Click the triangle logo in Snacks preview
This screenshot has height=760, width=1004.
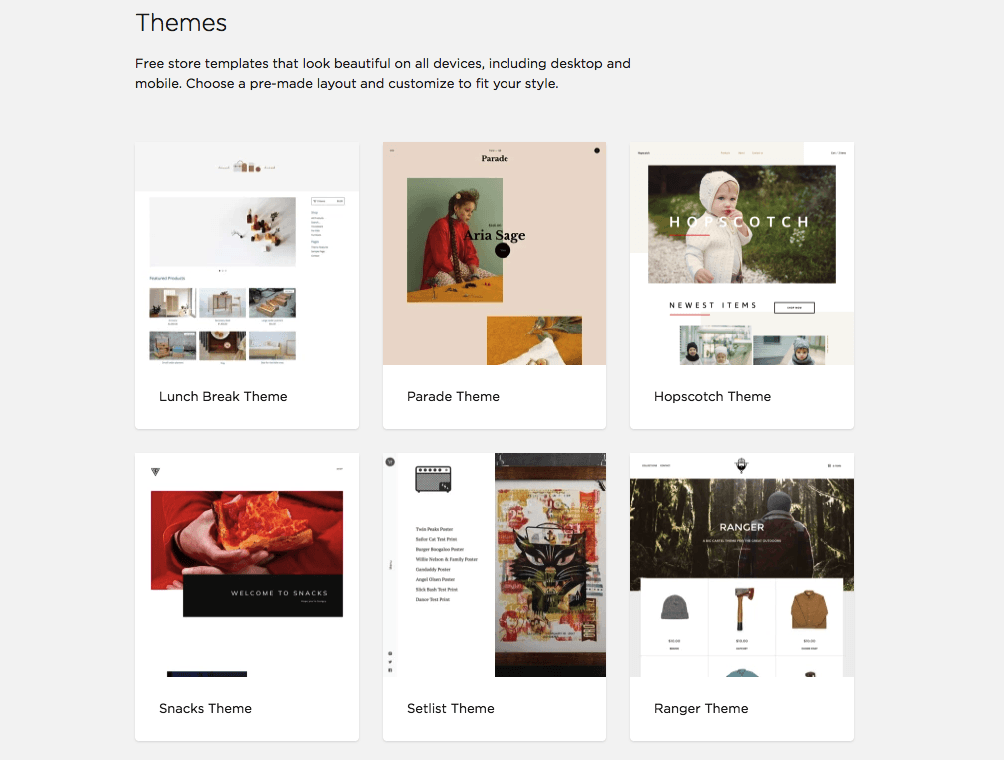coord(155,472)
